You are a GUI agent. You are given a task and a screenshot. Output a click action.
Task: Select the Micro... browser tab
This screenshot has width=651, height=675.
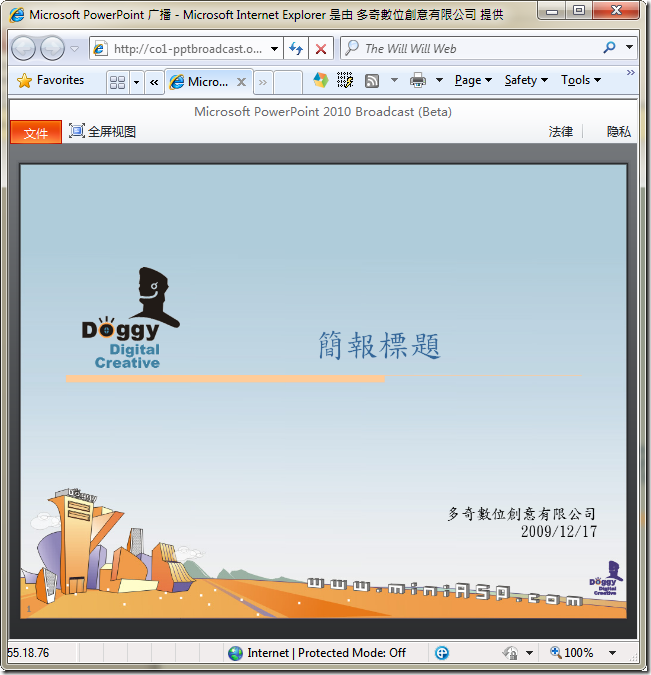(x=208, y=81)
